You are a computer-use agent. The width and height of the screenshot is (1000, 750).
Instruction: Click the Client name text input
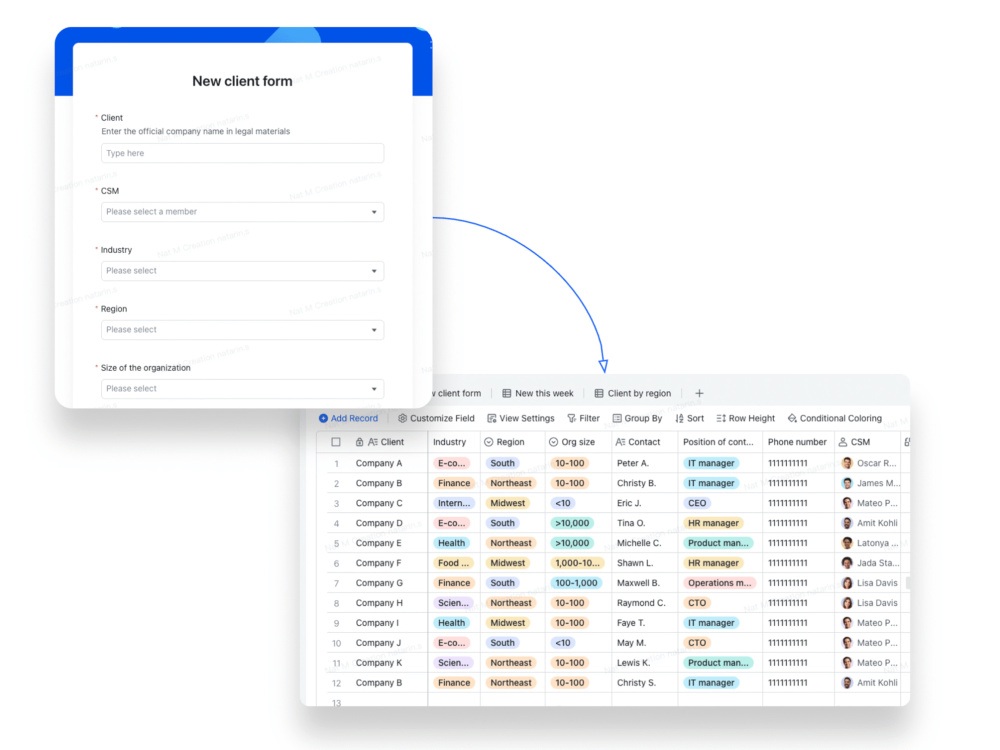pyautogui.click(x=242, y=153)
